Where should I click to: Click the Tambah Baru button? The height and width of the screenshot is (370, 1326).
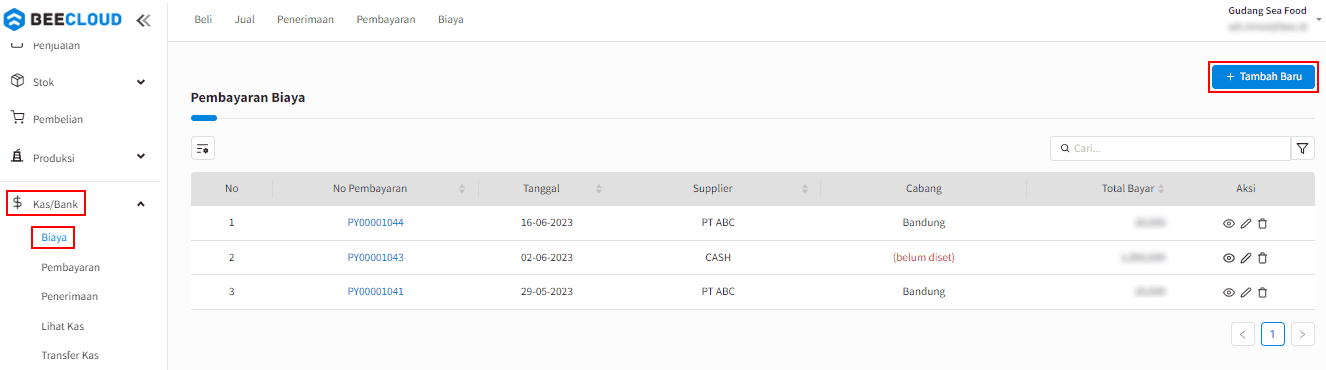(x=1263, y=77)
